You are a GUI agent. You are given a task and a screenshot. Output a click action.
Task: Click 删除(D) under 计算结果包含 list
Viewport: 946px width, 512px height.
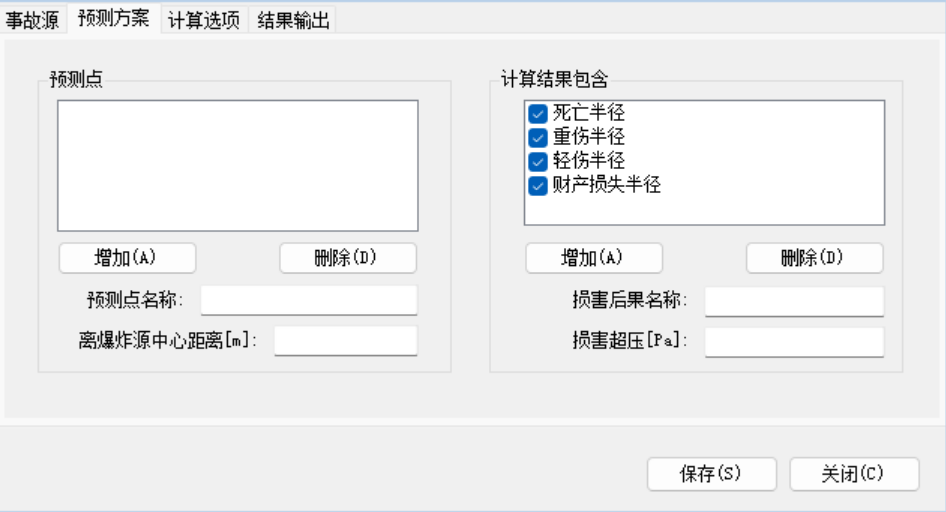[x=814, y=258]
